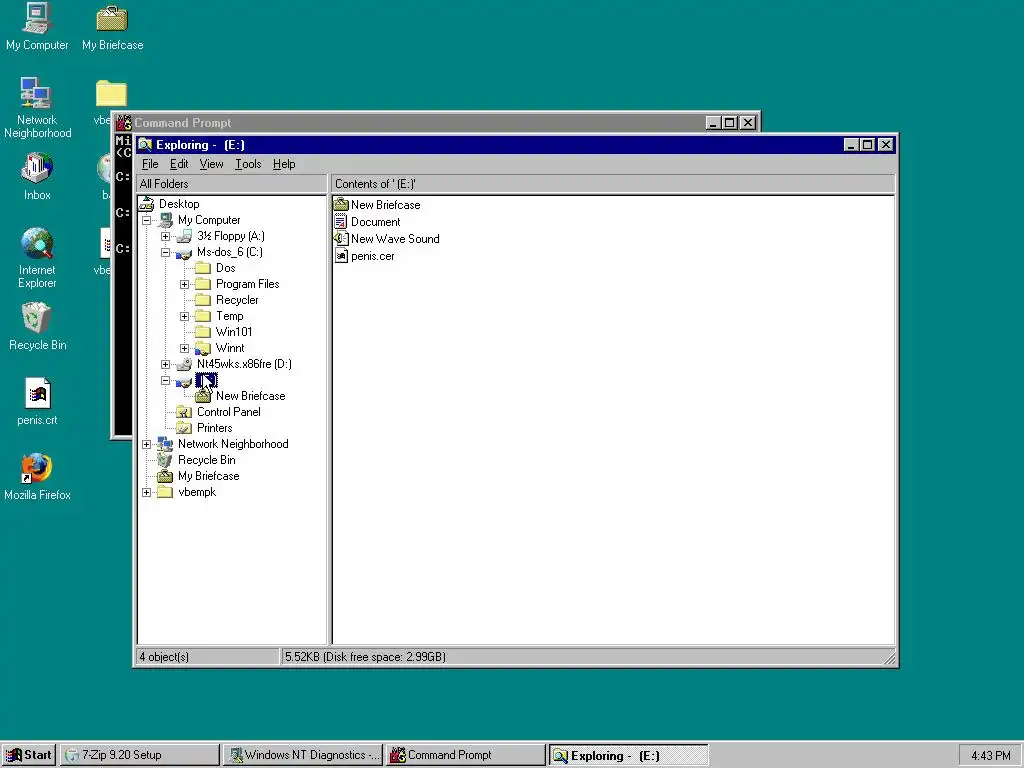Select the Document file icon in contents pane

click(341, 221)
